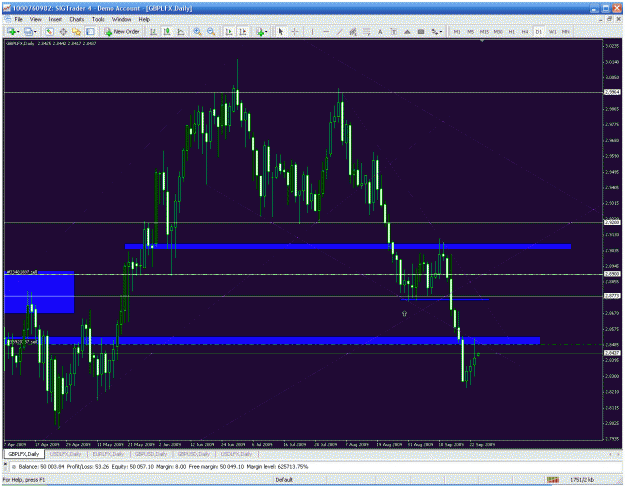Viewport: 625px width, 486px height.
Task: Switch to the M15 timeframe
Action: pyautogui.click(x=484, y=32)
